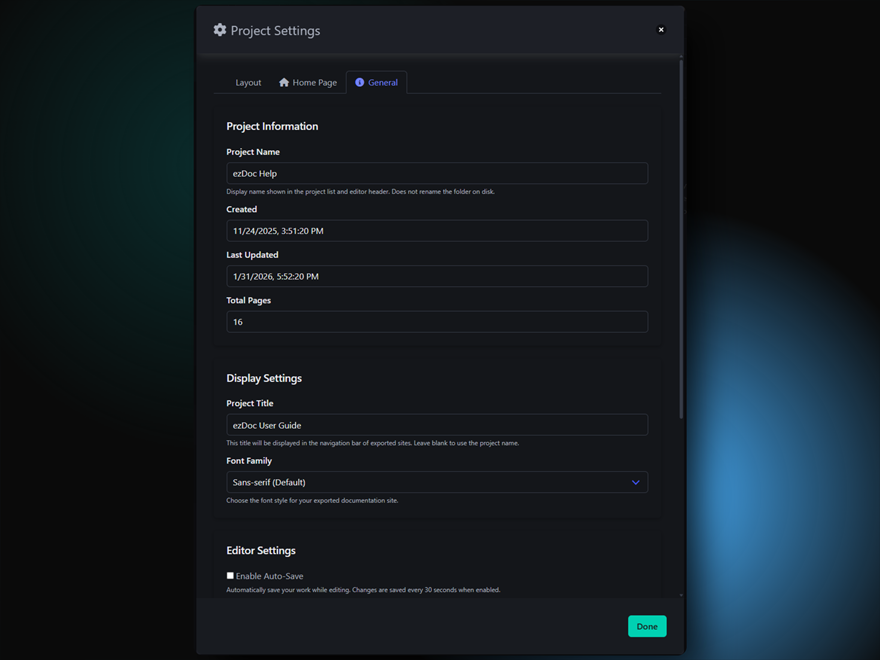This screenshot has height=660, width=880.
Task: Close the Project Settings dialog with X
Action: pyautogui.click(x=661, y=30)
